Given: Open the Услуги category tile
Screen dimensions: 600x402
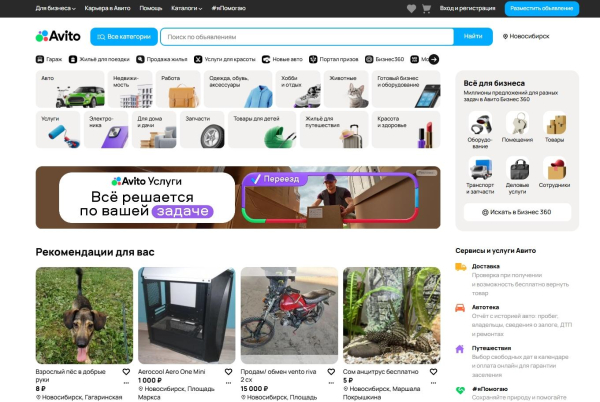Looking at the screenshot, I should coord(58,130).
